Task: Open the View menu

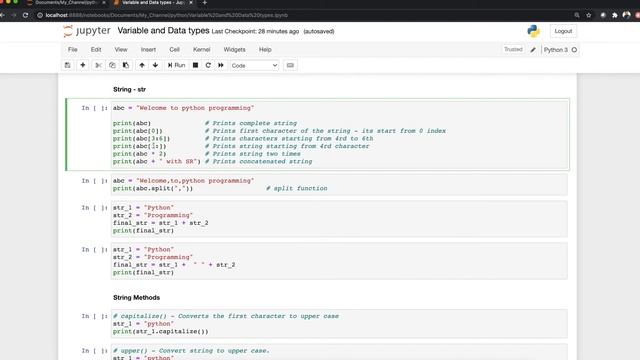Action: point(121,49)
